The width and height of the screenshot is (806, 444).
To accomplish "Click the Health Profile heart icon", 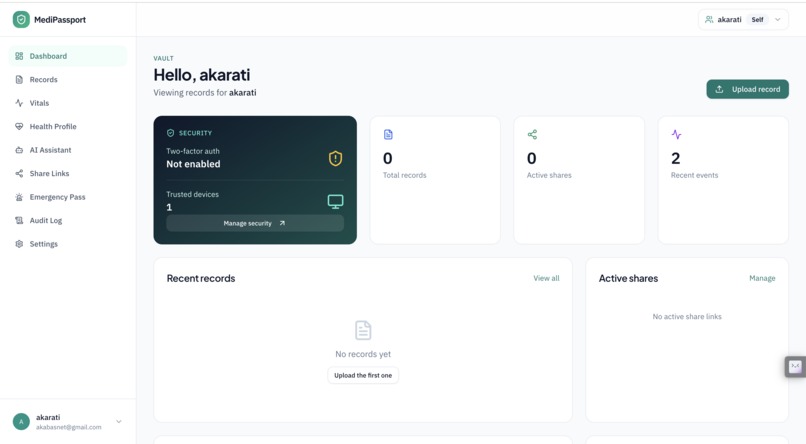I will coord(19,126).
